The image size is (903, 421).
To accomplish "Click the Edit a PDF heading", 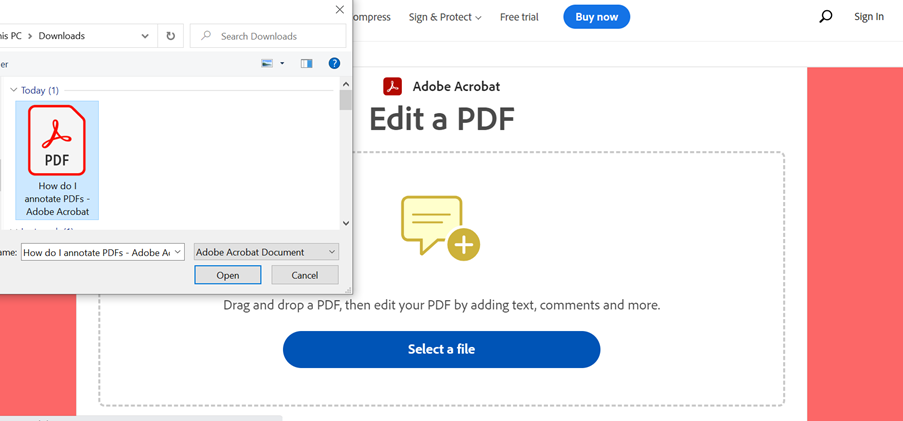I will pyautogui.click(x=441, y=120).
